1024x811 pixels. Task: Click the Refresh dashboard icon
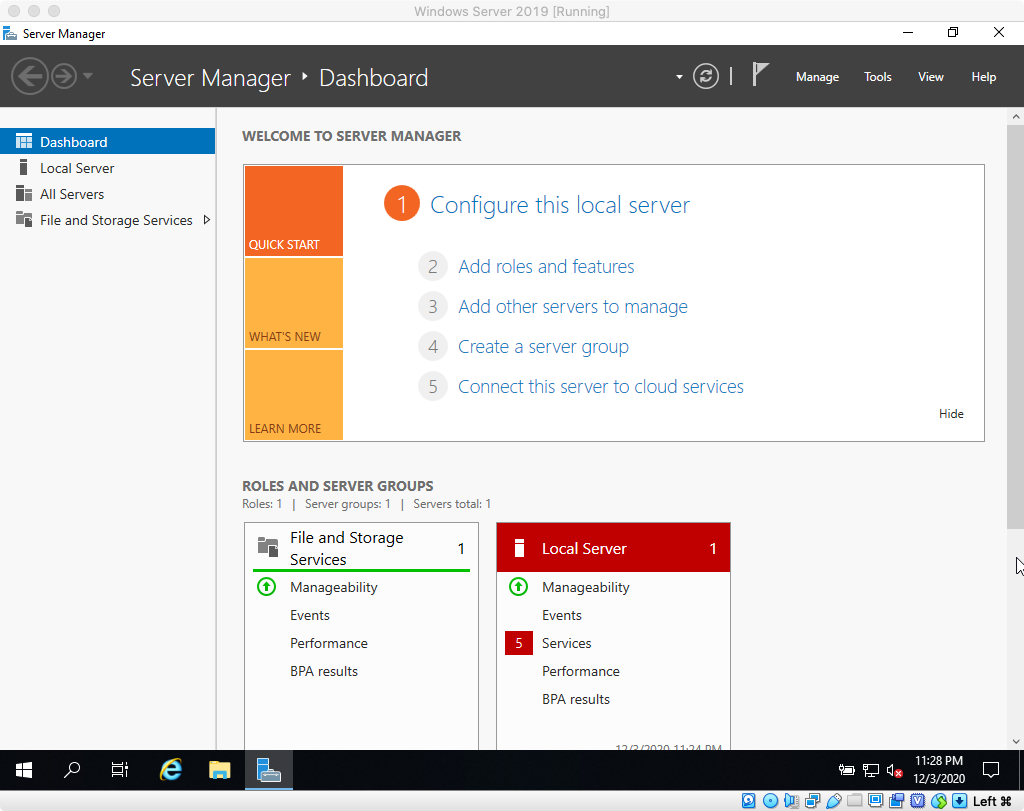point(705,76)
